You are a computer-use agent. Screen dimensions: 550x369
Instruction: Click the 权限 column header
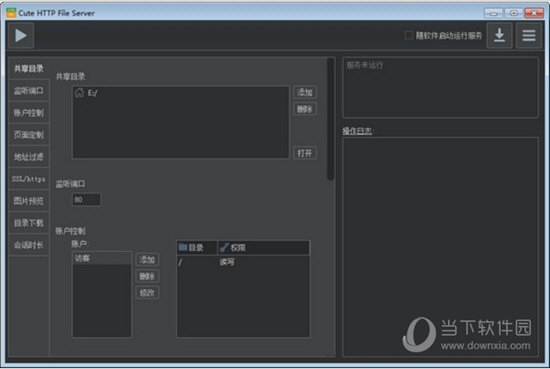[x=263, y=248]
